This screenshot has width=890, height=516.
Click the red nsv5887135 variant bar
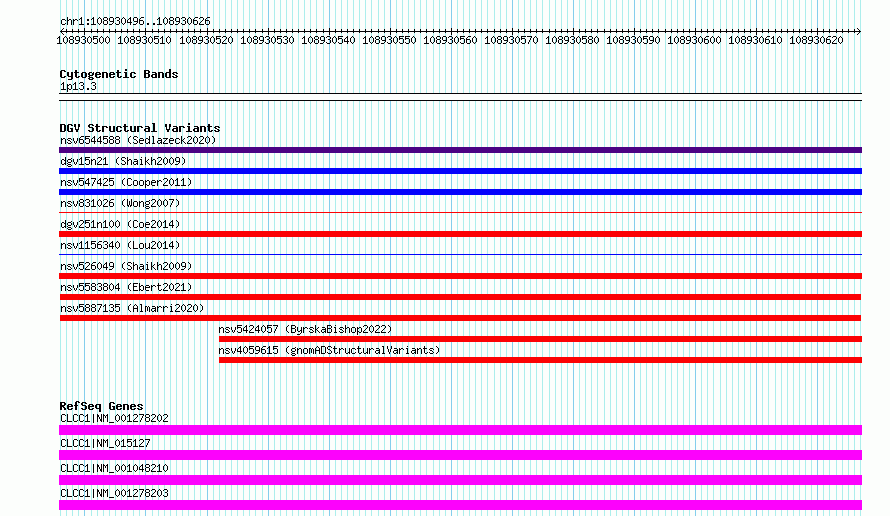pos(460,318)
